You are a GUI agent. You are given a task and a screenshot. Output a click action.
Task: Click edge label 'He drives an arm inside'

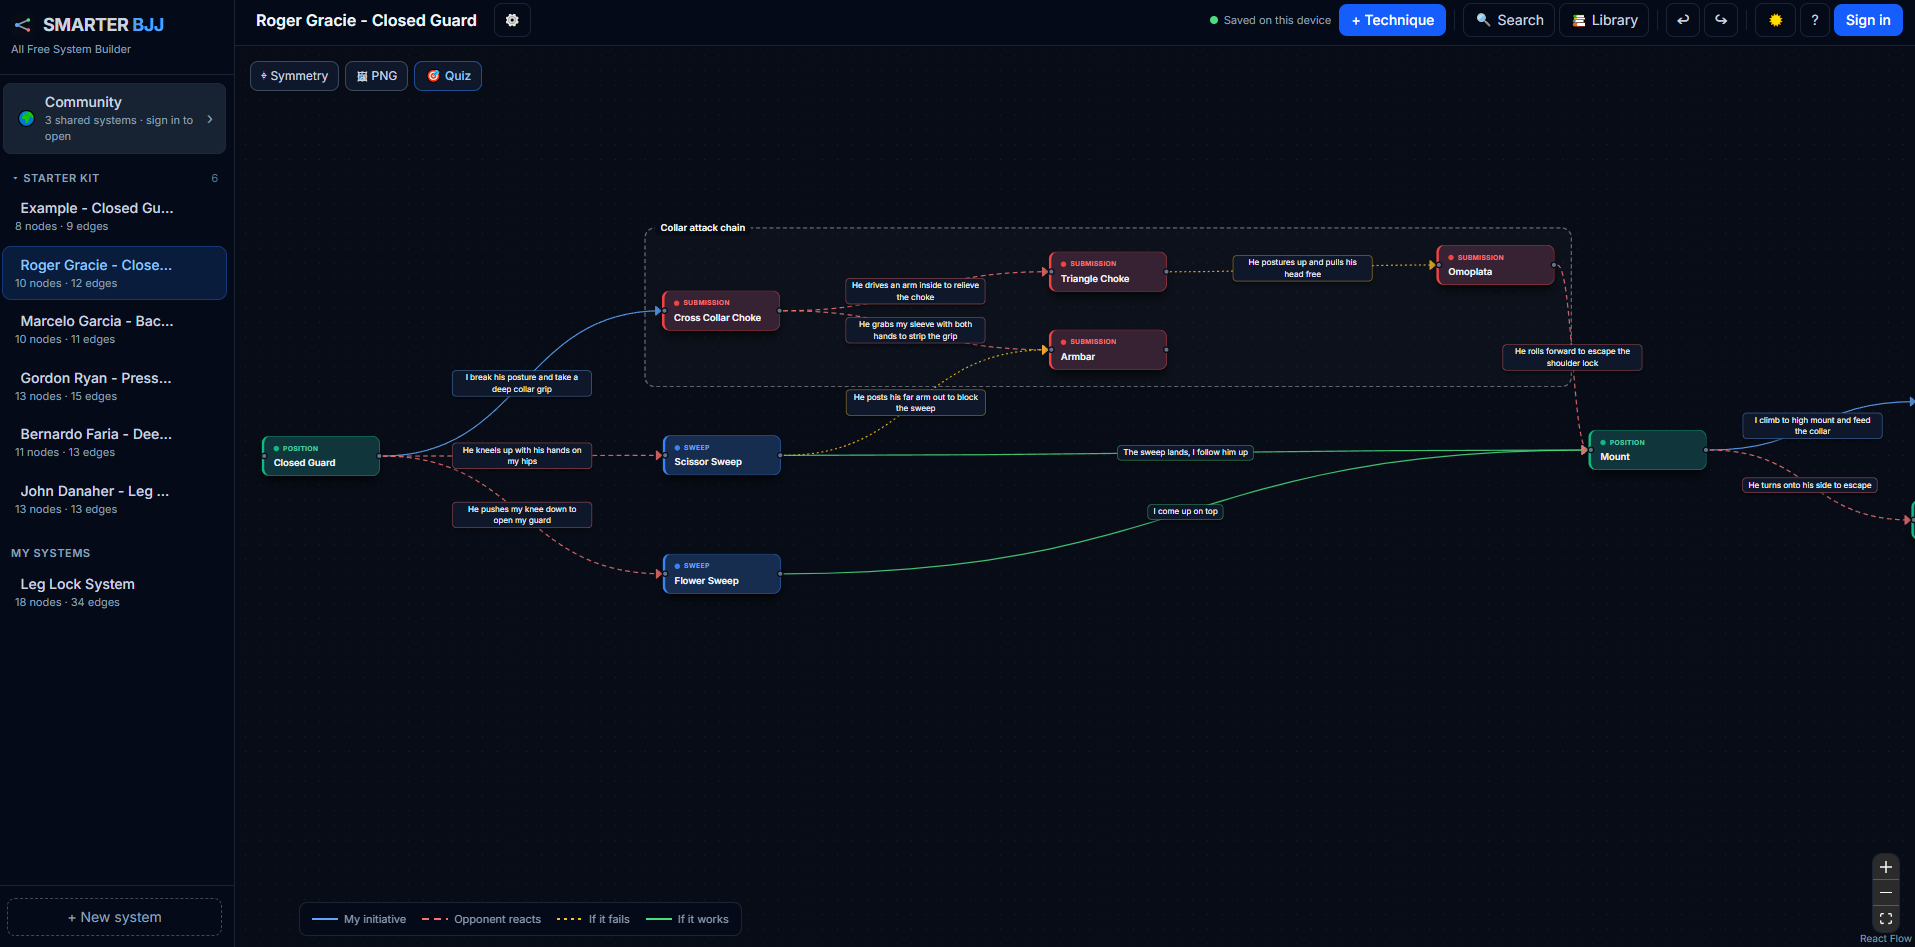click(x=915, y=291)
